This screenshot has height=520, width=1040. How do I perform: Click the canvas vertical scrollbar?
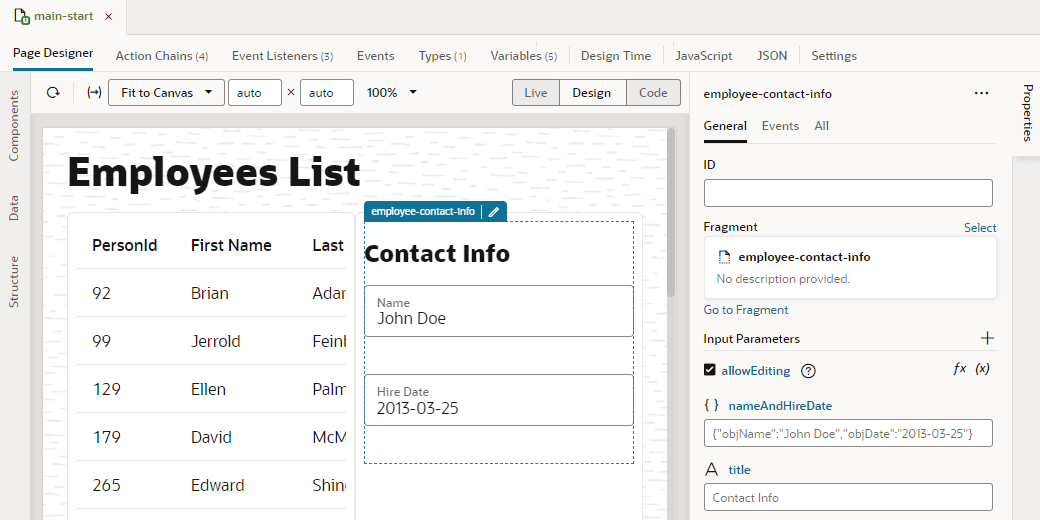click(x=671, y=212)
